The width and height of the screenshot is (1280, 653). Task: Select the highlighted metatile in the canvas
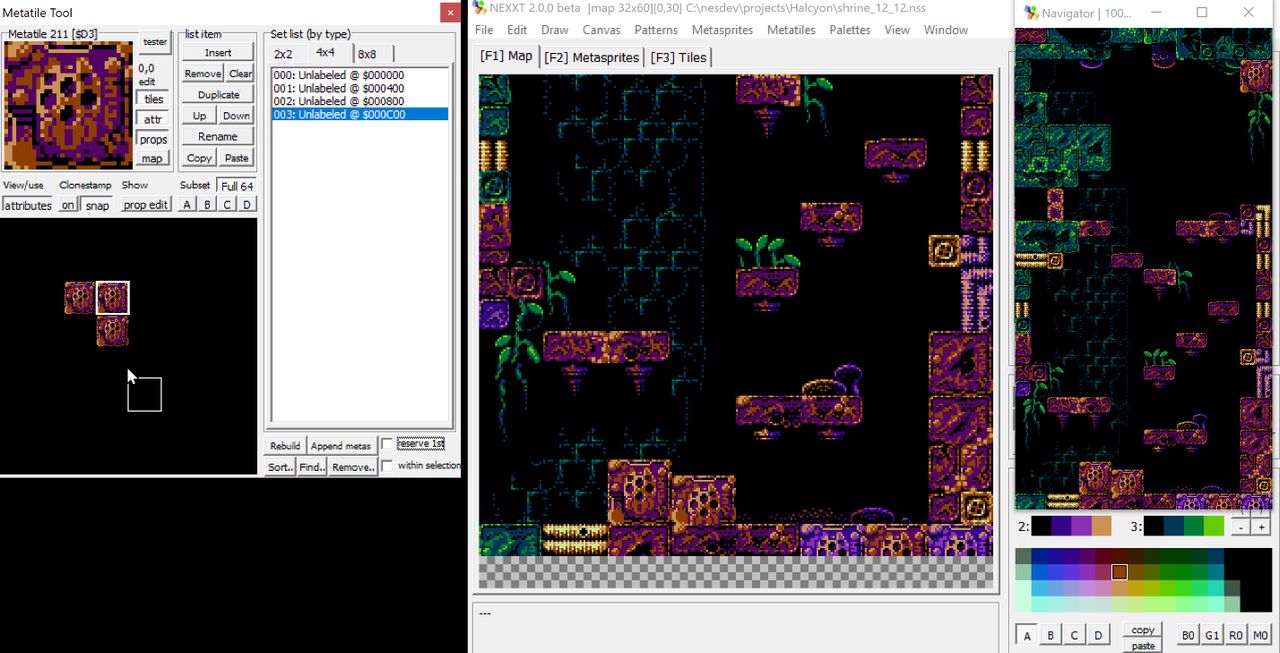point(112,298)
